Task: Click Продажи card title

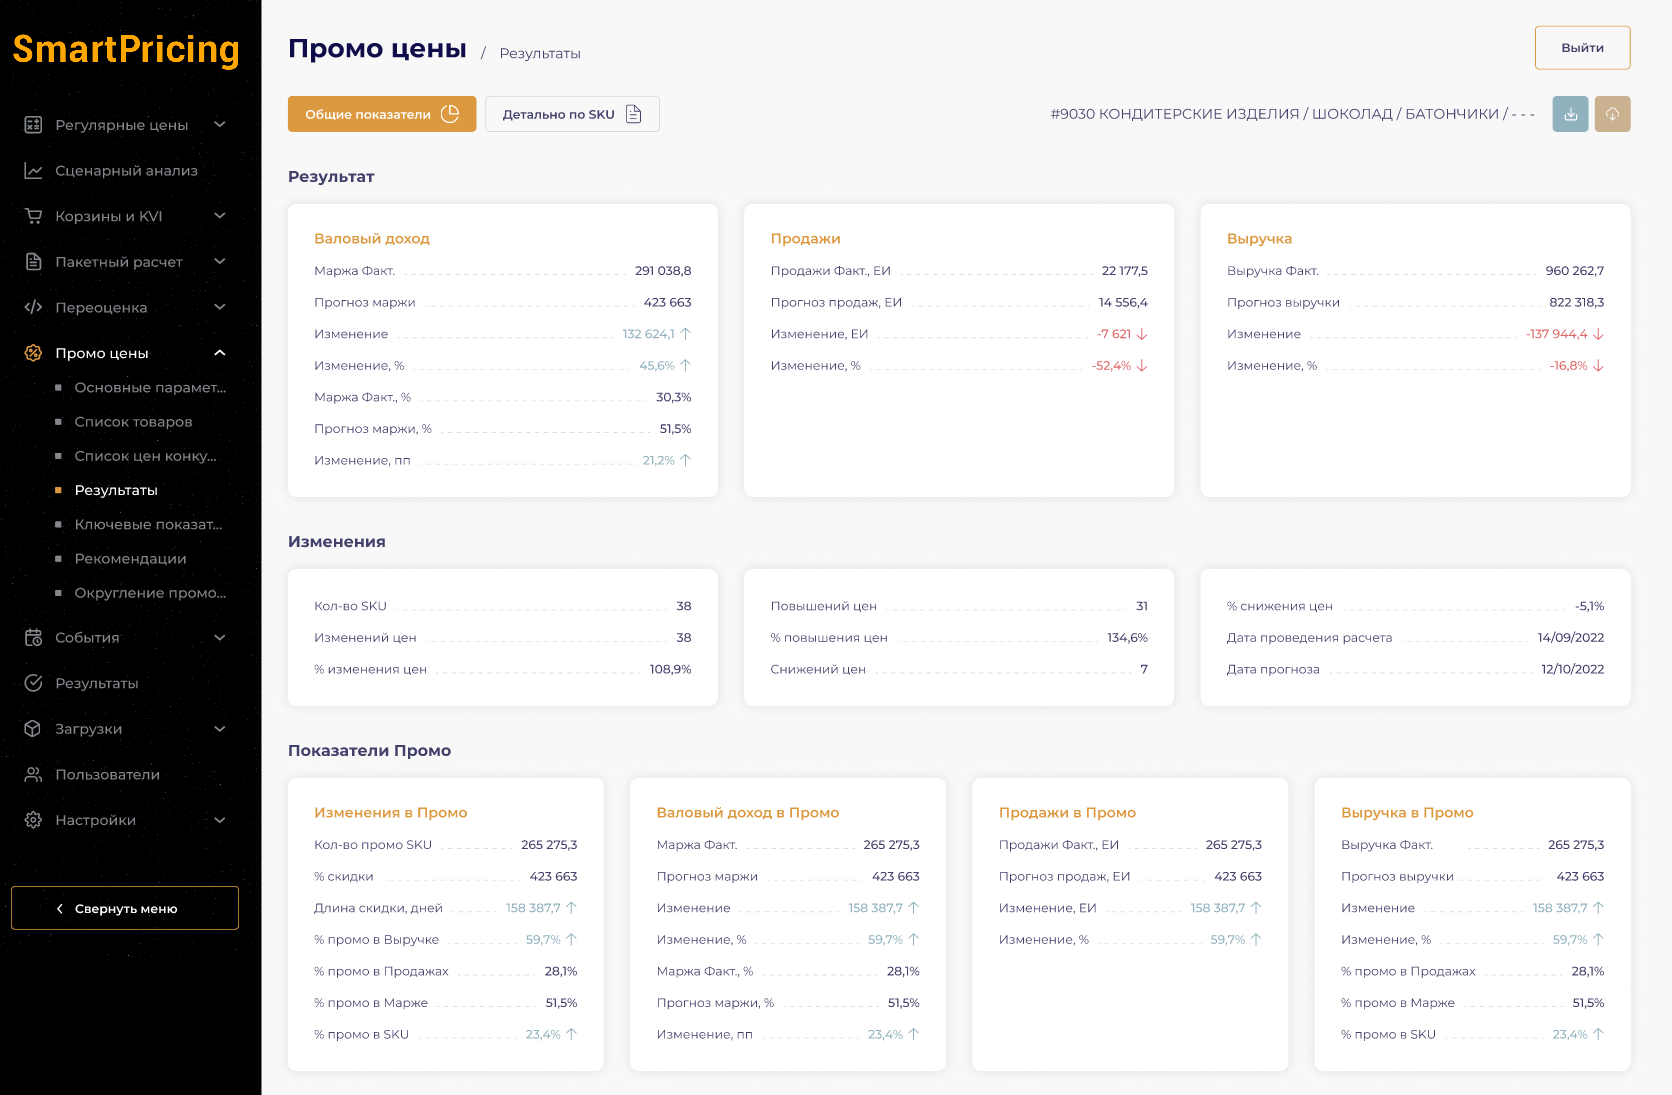Action: (x=805, y=239)
